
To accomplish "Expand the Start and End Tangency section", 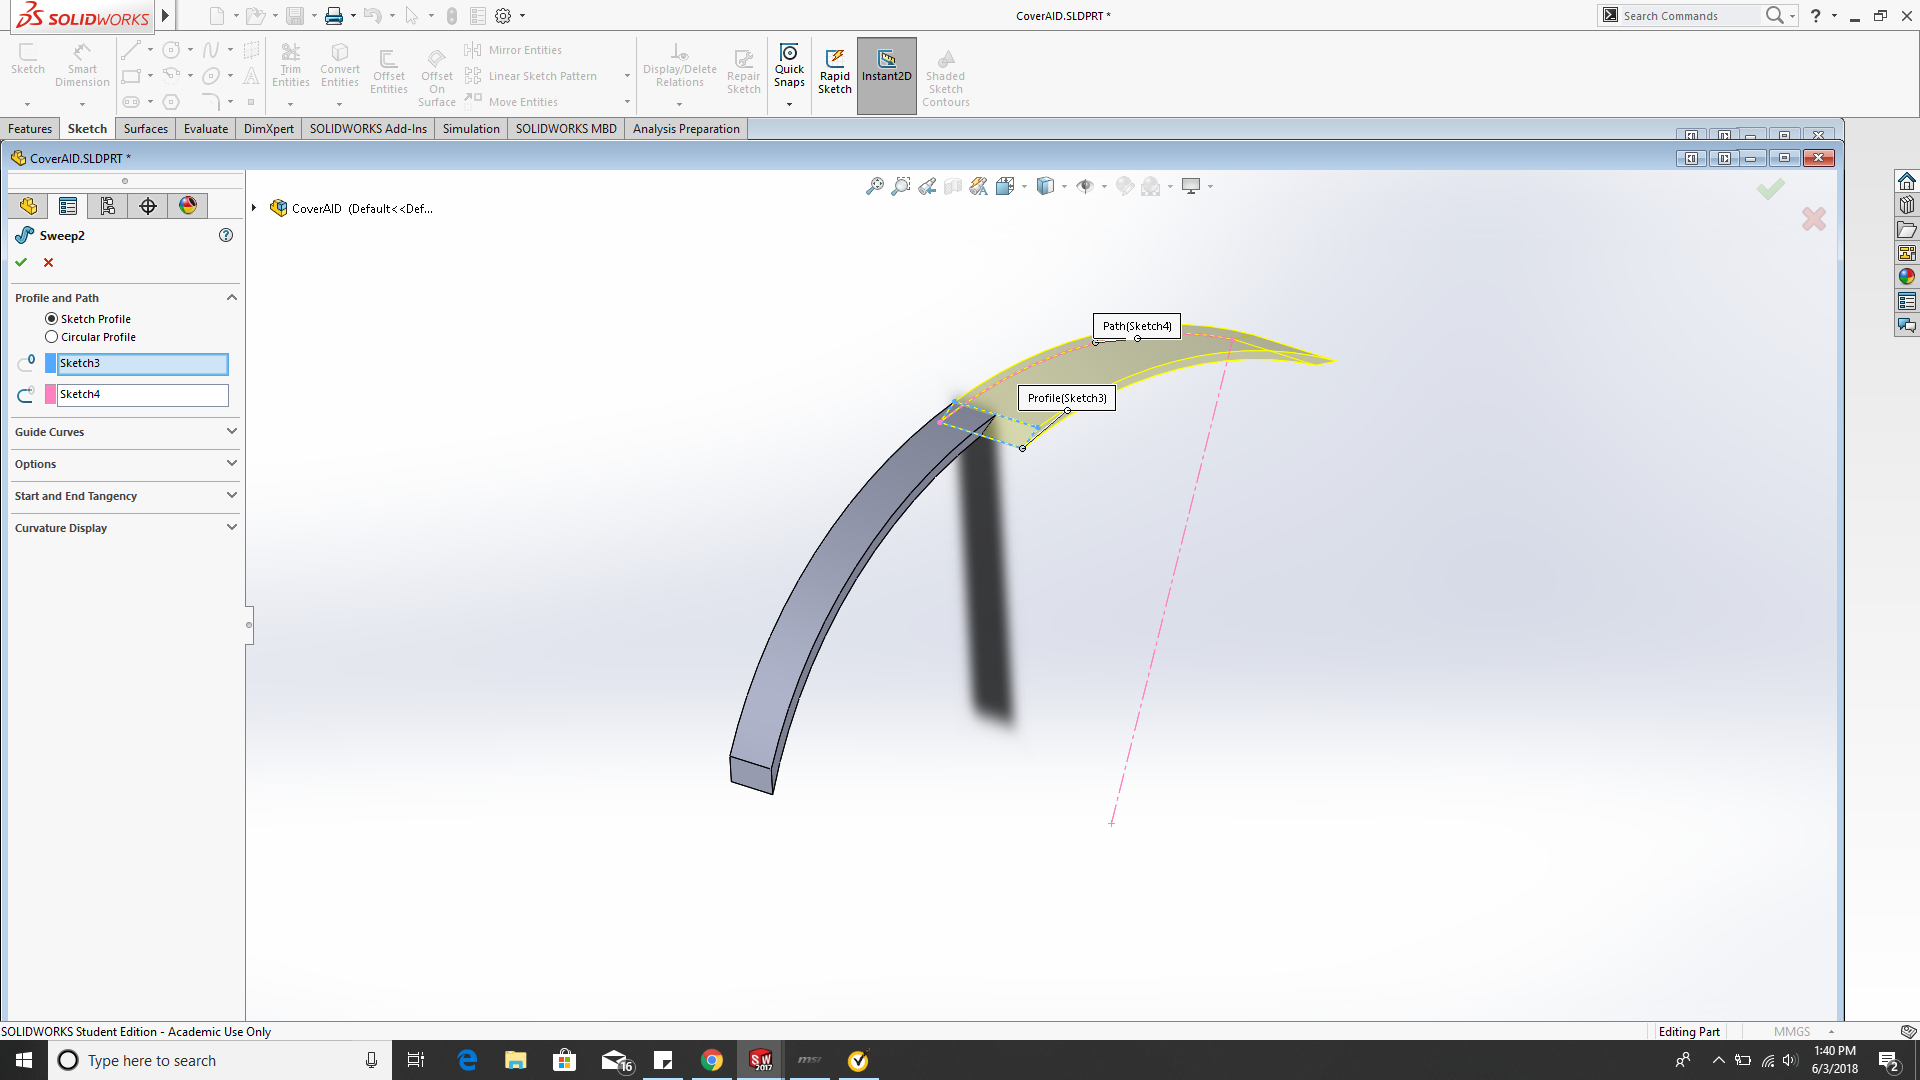I will [x=232, y=496].
